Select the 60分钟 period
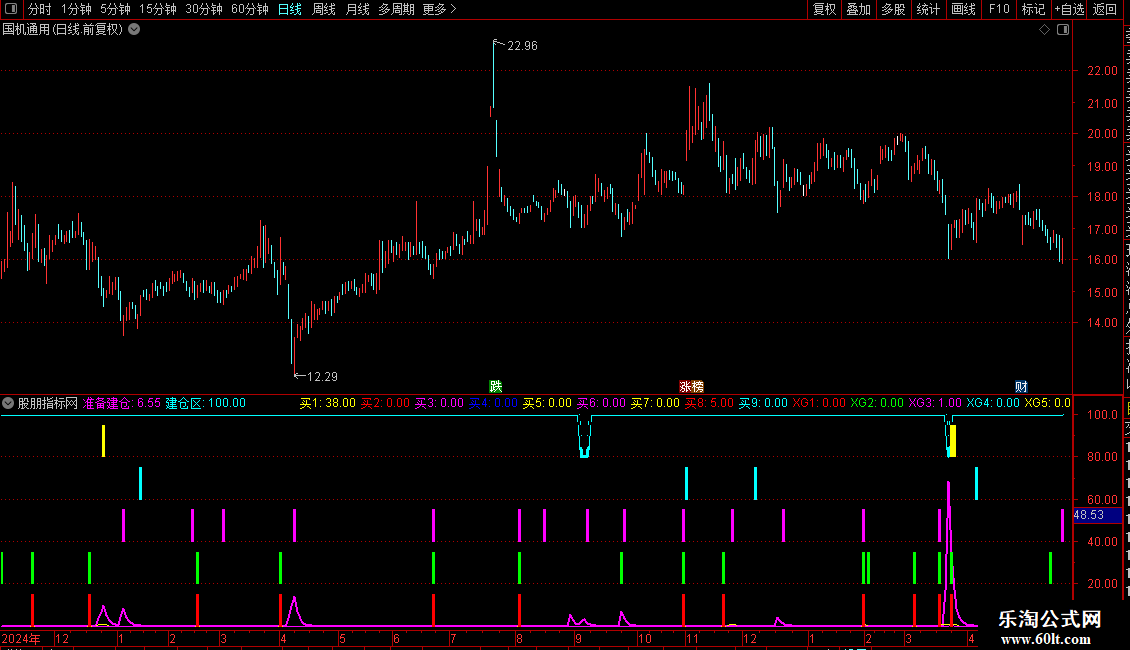The height and width of the screenshot is (650, 1130). pos(250,9)
